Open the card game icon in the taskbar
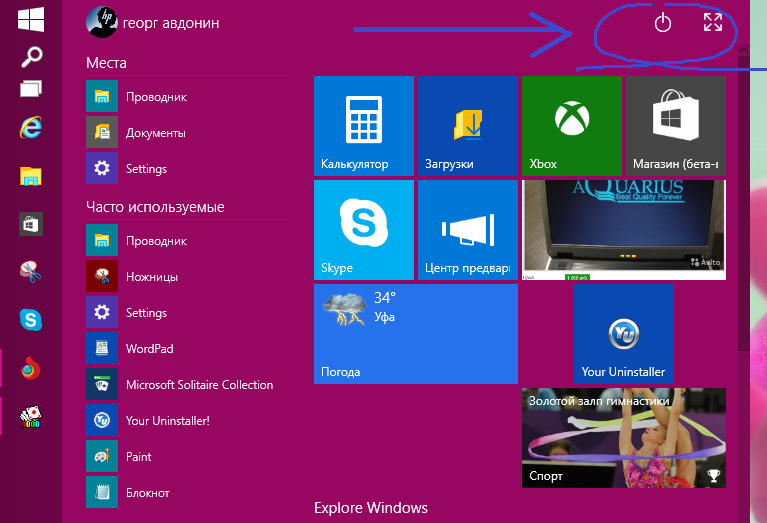The image size is (767, 523). 31,416
